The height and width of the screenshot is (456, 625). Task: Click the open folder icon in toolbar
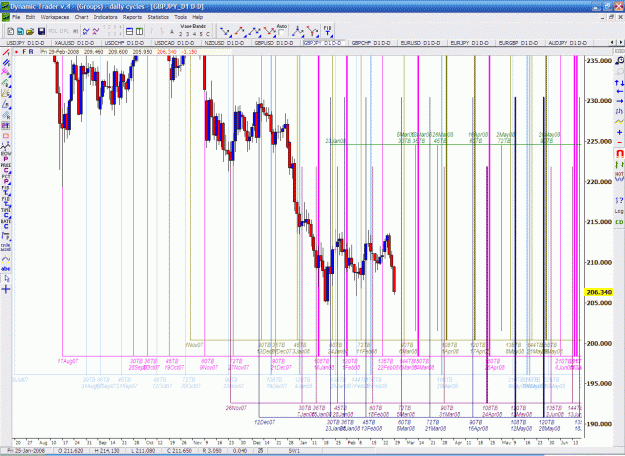[30, 31]
